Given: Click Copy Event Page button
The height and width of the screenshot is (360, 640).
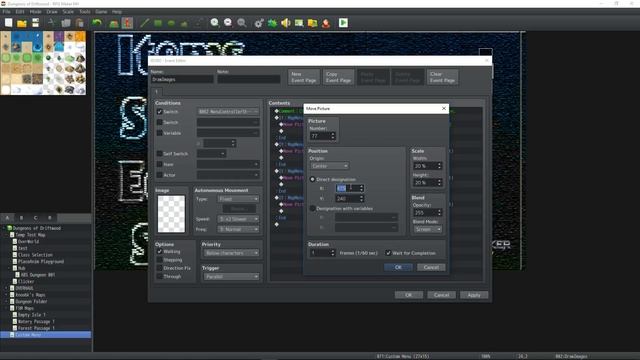Looking at the screenshot, I should click(338, 77).
